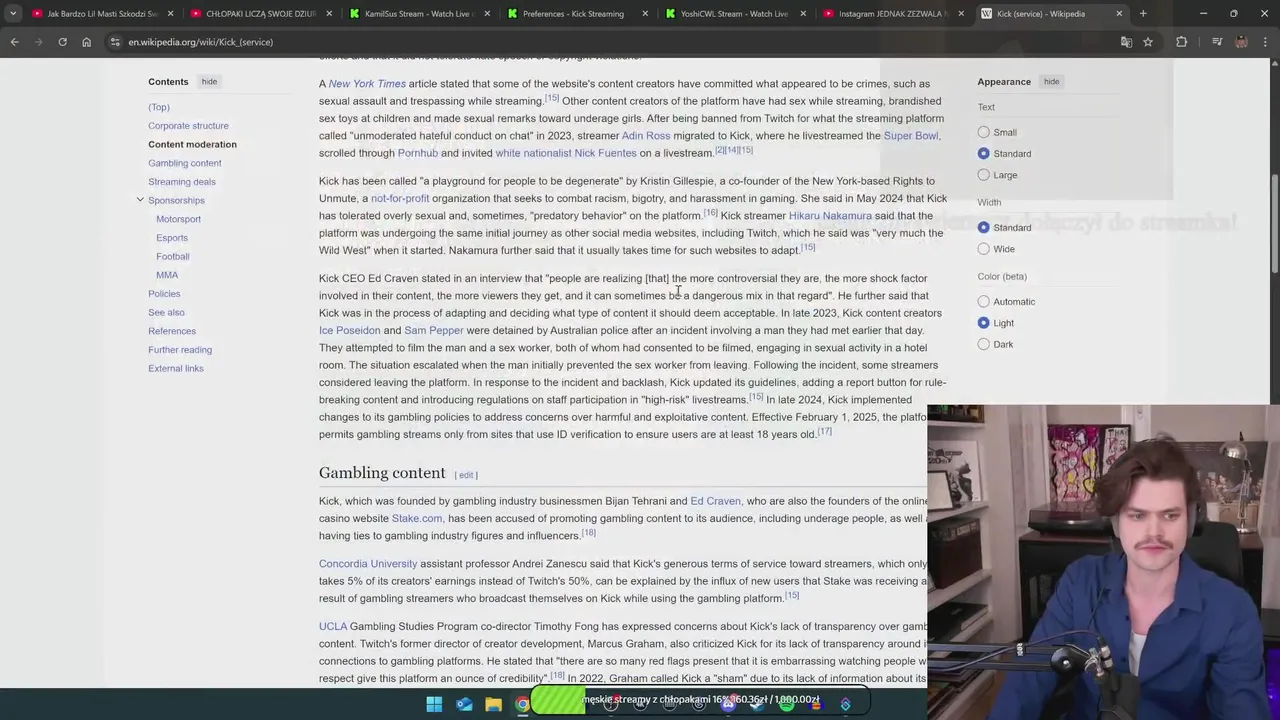Go to Content moderation in contents
The height and width of the screenshot is (720, 1280).
tap(192, 144)
